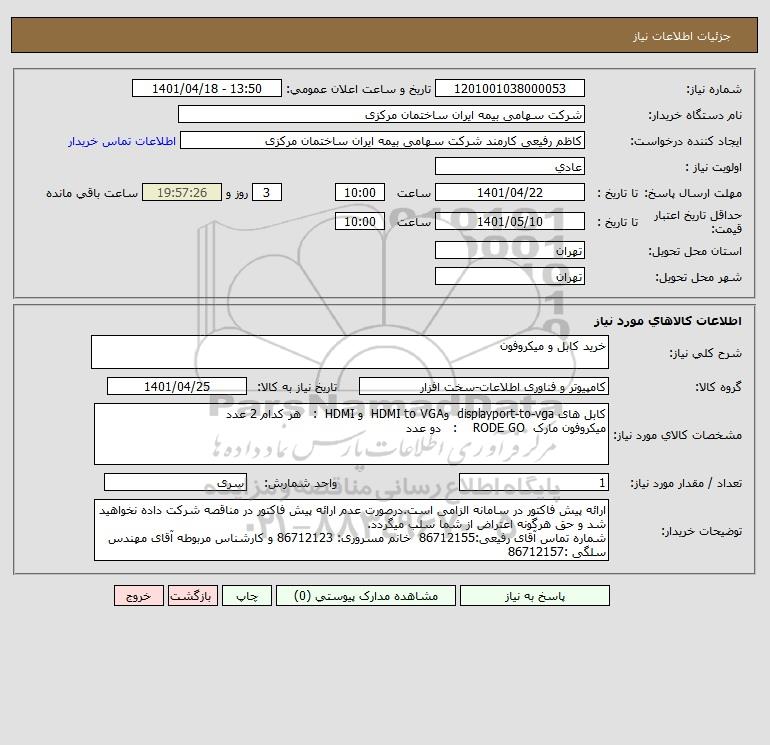Click label مشخصات کالای مورد نیاز
Image resolution: width=770 pixels, height=745 pixels.
(x=678, y=435)
